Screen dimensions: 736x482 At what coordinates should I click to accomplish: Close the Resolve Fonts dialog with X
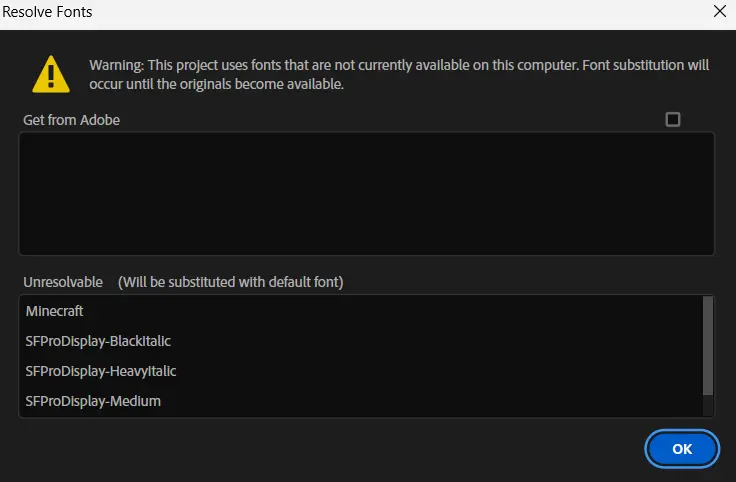coord(719,12)
